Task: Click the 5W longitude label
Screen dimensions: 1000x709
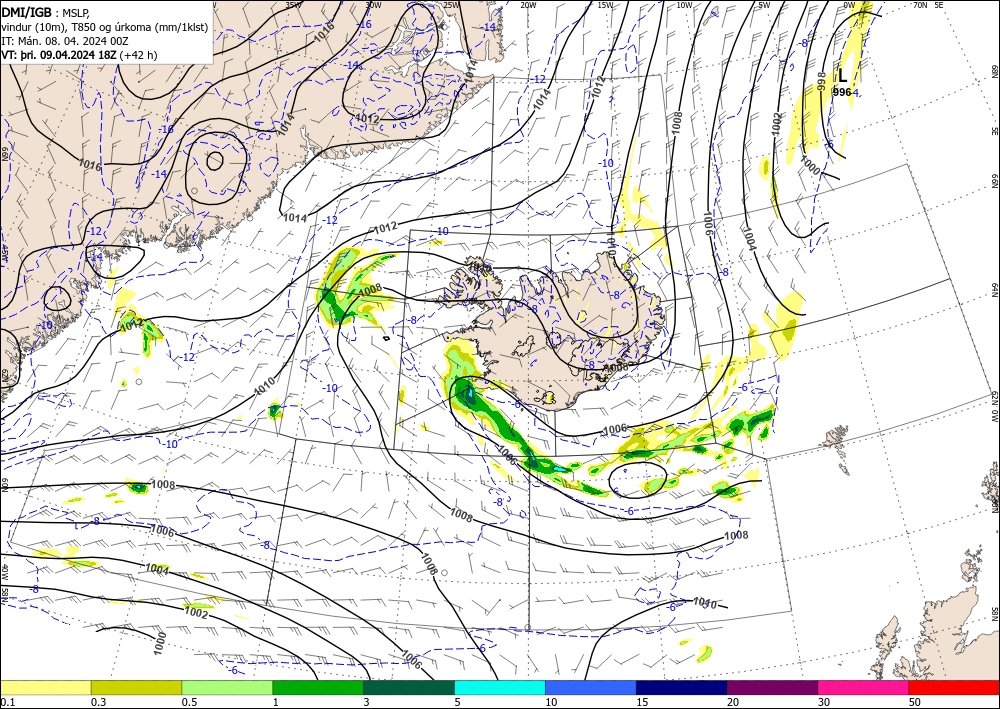Action: 764,5
